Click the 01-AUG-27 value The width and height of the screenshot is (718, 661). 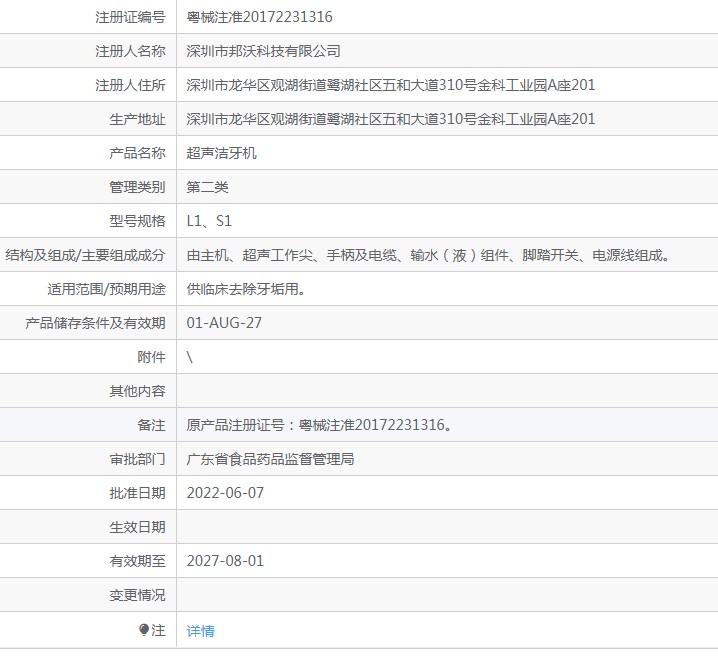[224, 323]
